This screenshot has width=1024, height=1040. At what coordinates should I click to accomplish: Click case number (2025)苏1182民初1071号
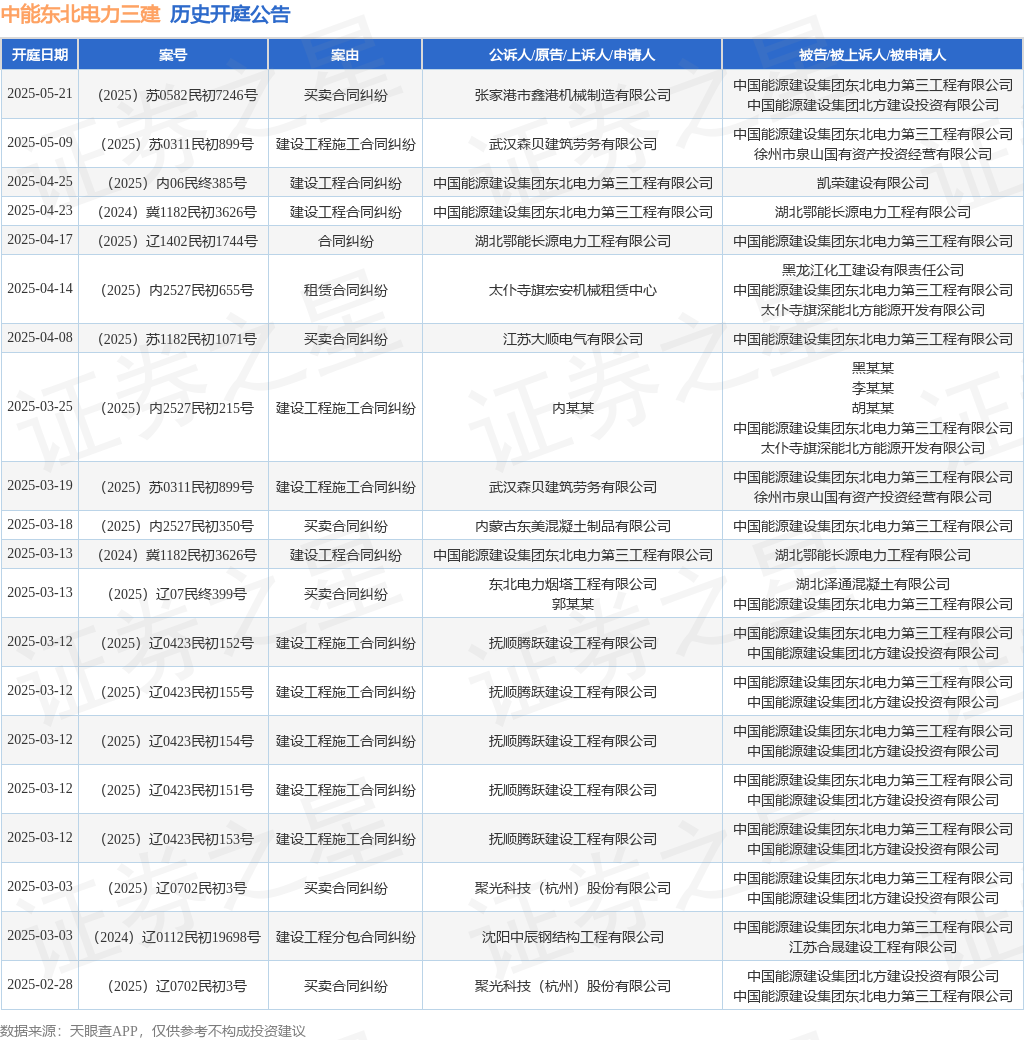click(x=177, y=339)
